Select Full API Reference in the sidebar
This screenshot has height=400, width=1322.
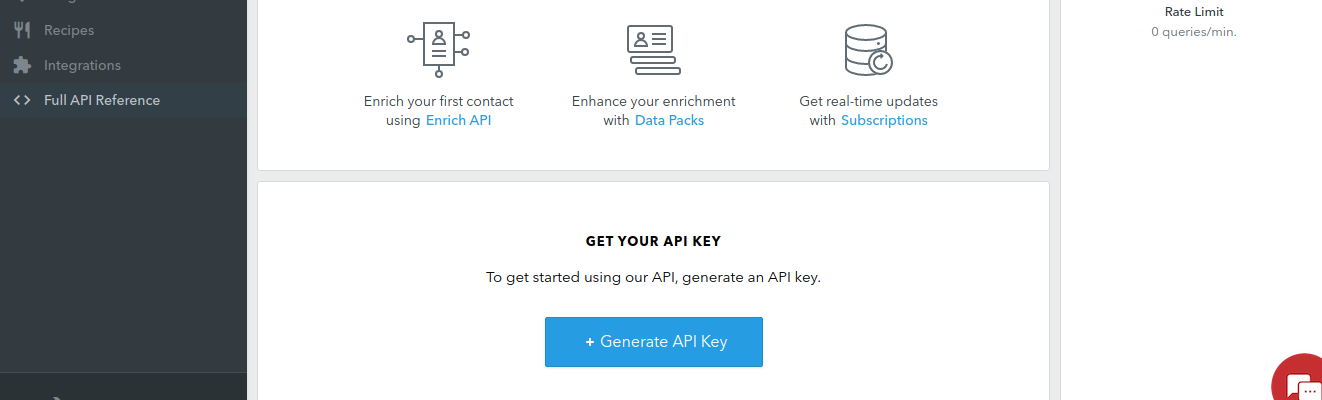(x=123, y=100)
